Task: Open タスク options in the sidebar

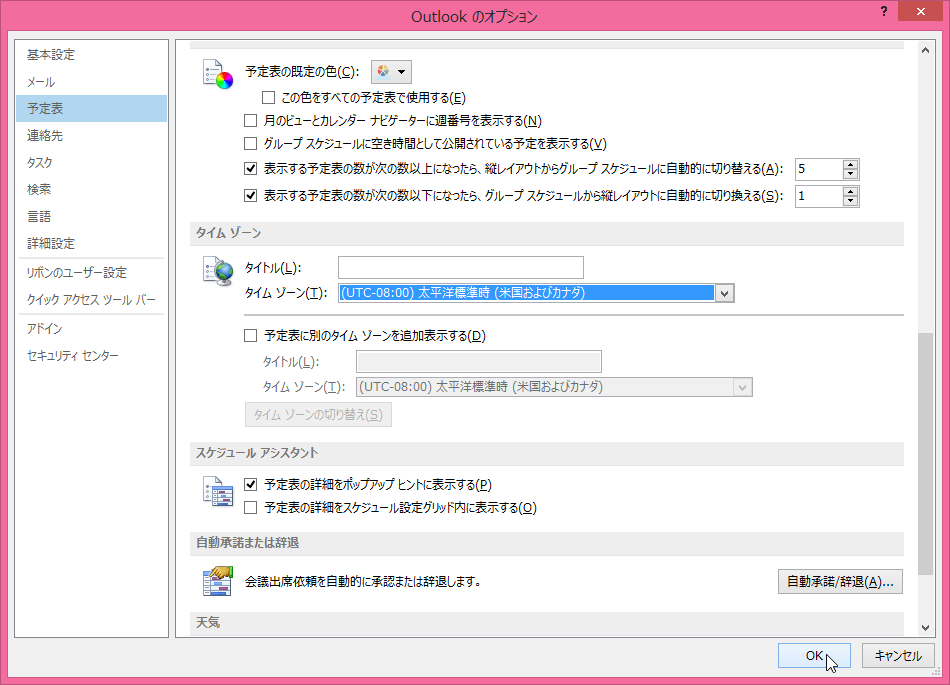Action: coord(91,162)
